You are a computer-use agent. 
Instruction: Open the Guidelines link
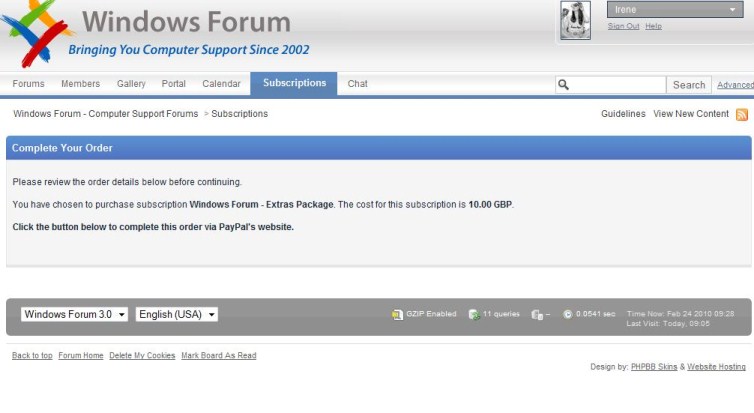click(x=623, y=114)
